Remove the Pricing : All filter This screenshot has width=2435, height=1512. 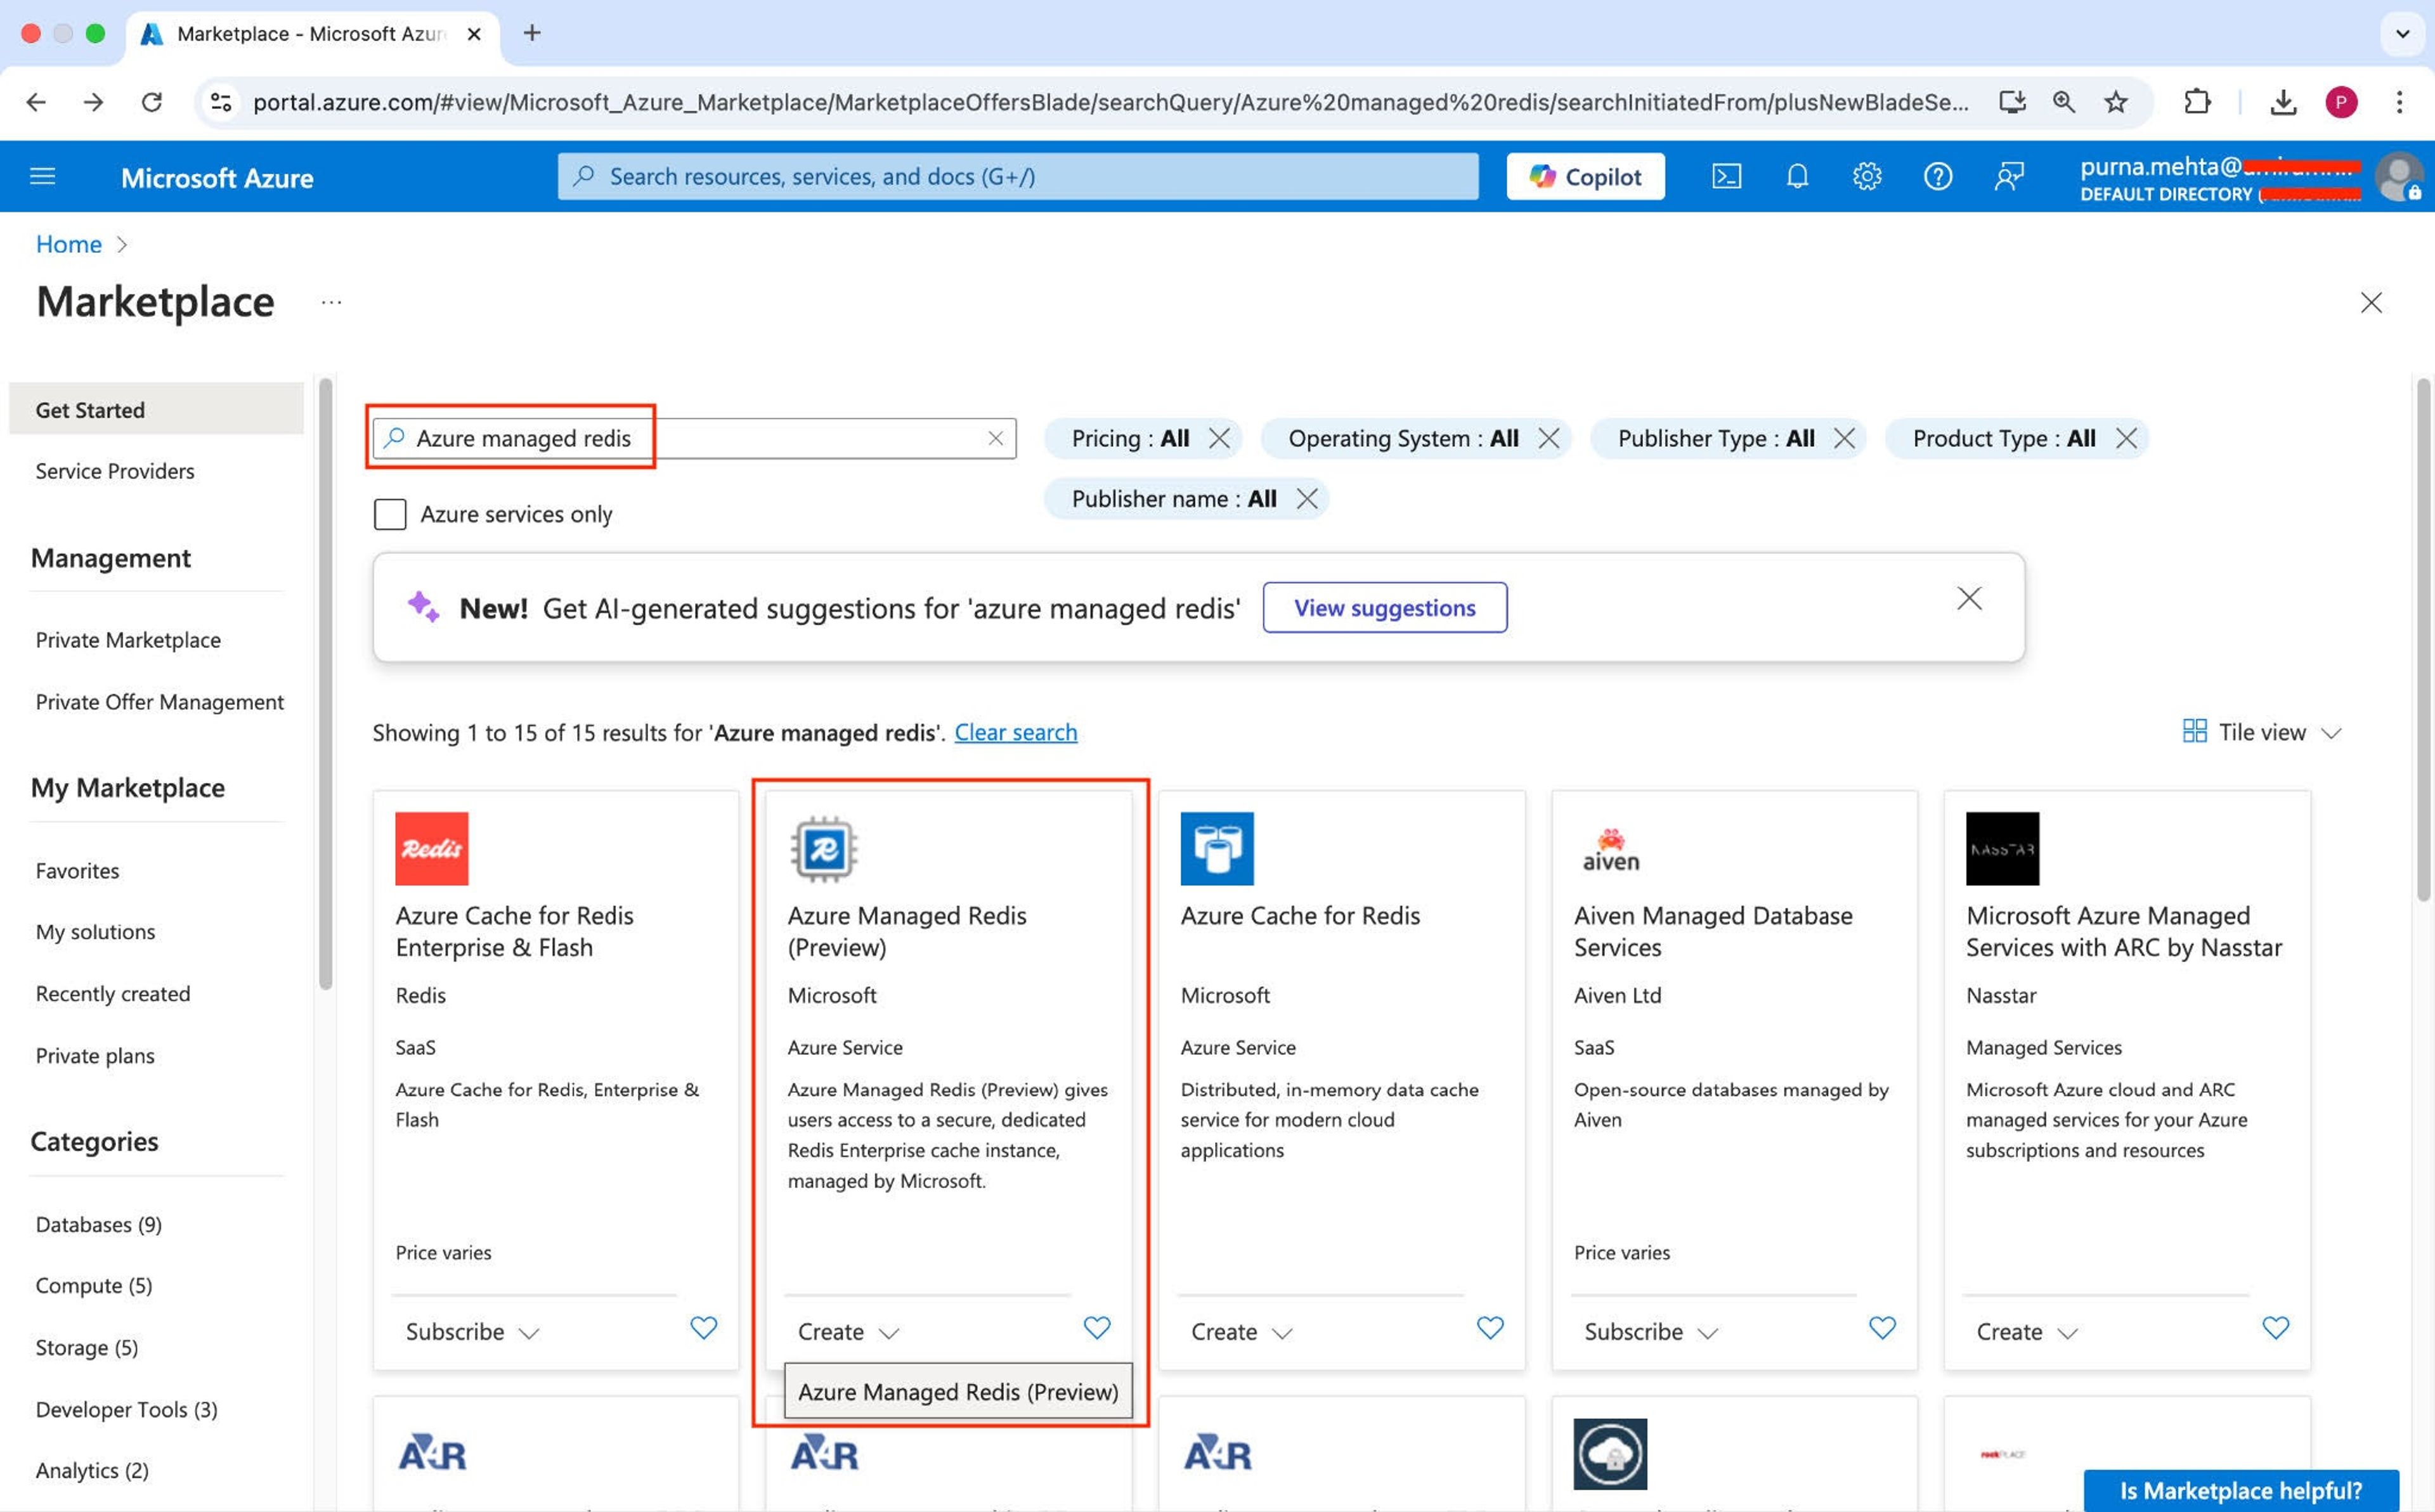click(x=1219, y=438)
